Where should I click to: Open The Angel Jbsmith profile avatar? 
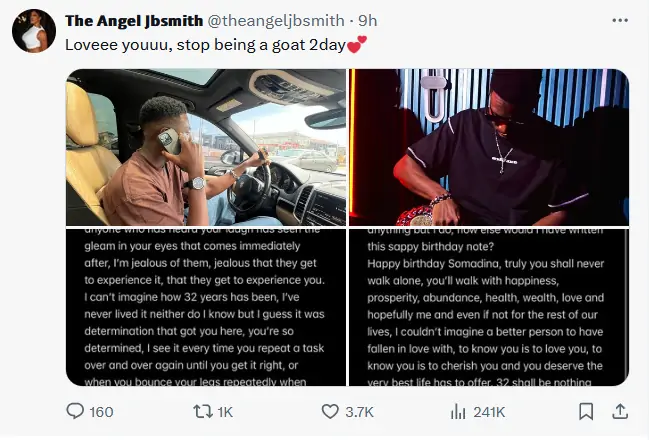point(32,31)
